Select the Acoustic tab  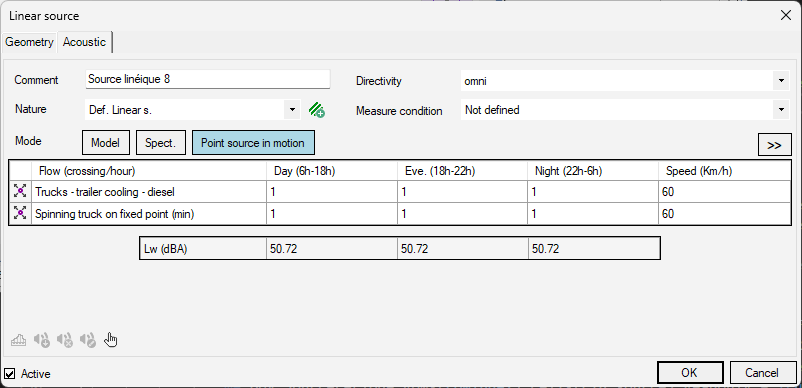(84, 42)
